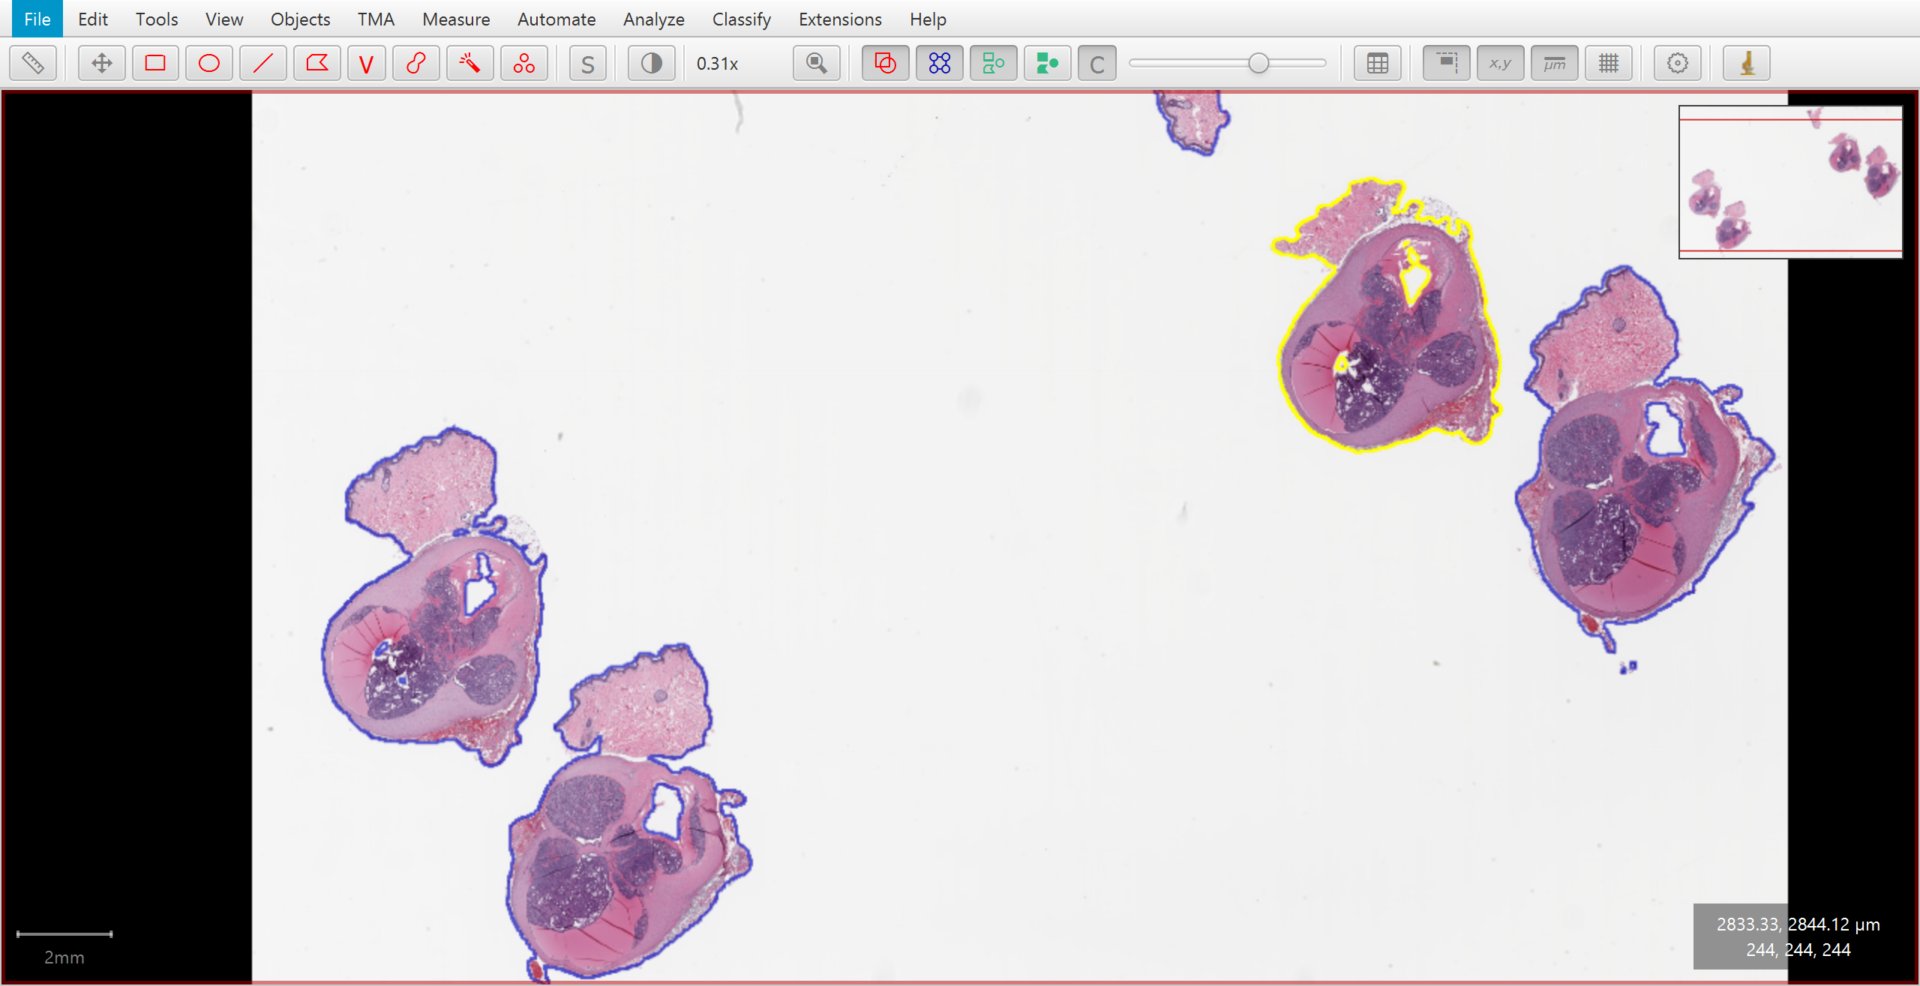Toggle showing annotations
The image size is (1920, 986).
pyautogui.click(x=885, y=63)
